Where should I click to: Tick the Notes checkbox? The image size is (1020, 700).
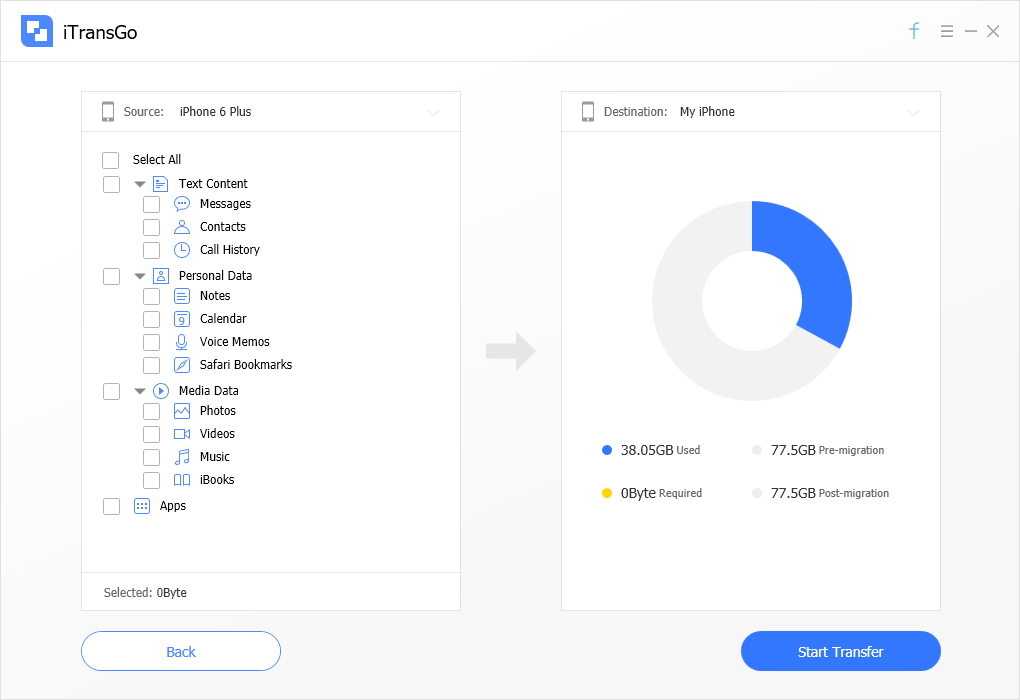point(151,296)
